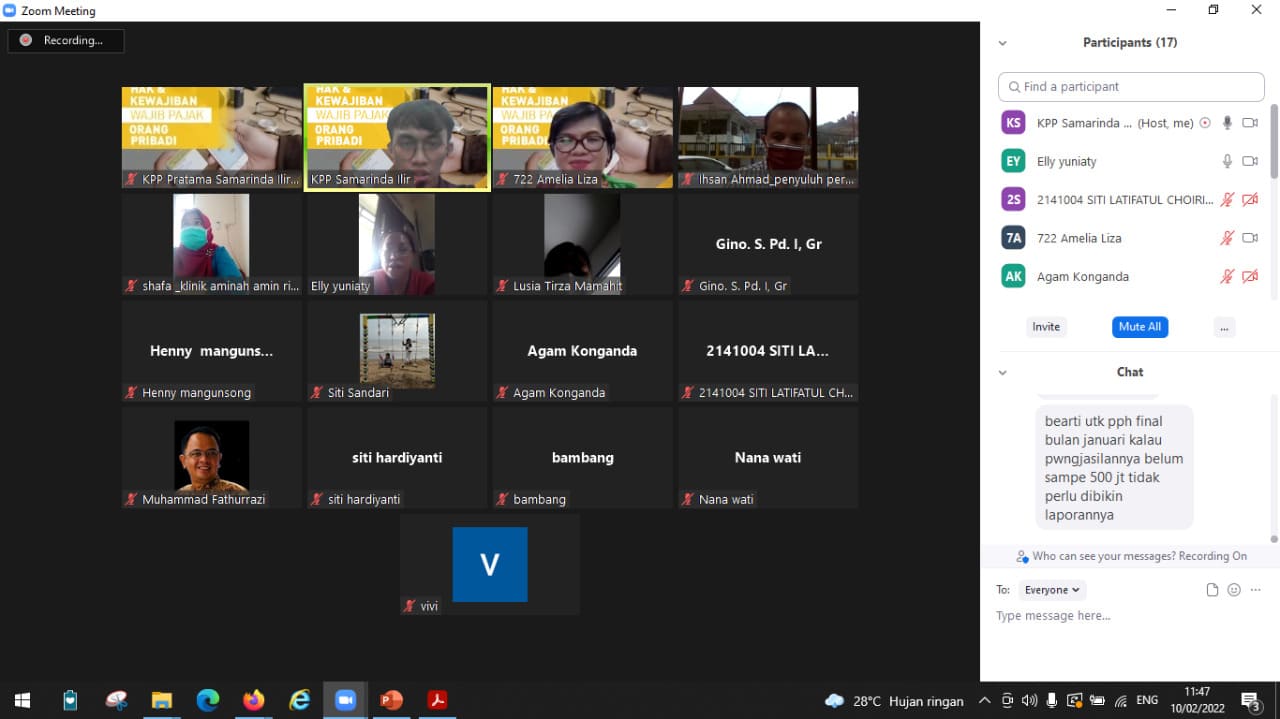Open chat more options ellipsis
The width and height of the screenshot is (1280, 719).
click(x=1256, y=590)
